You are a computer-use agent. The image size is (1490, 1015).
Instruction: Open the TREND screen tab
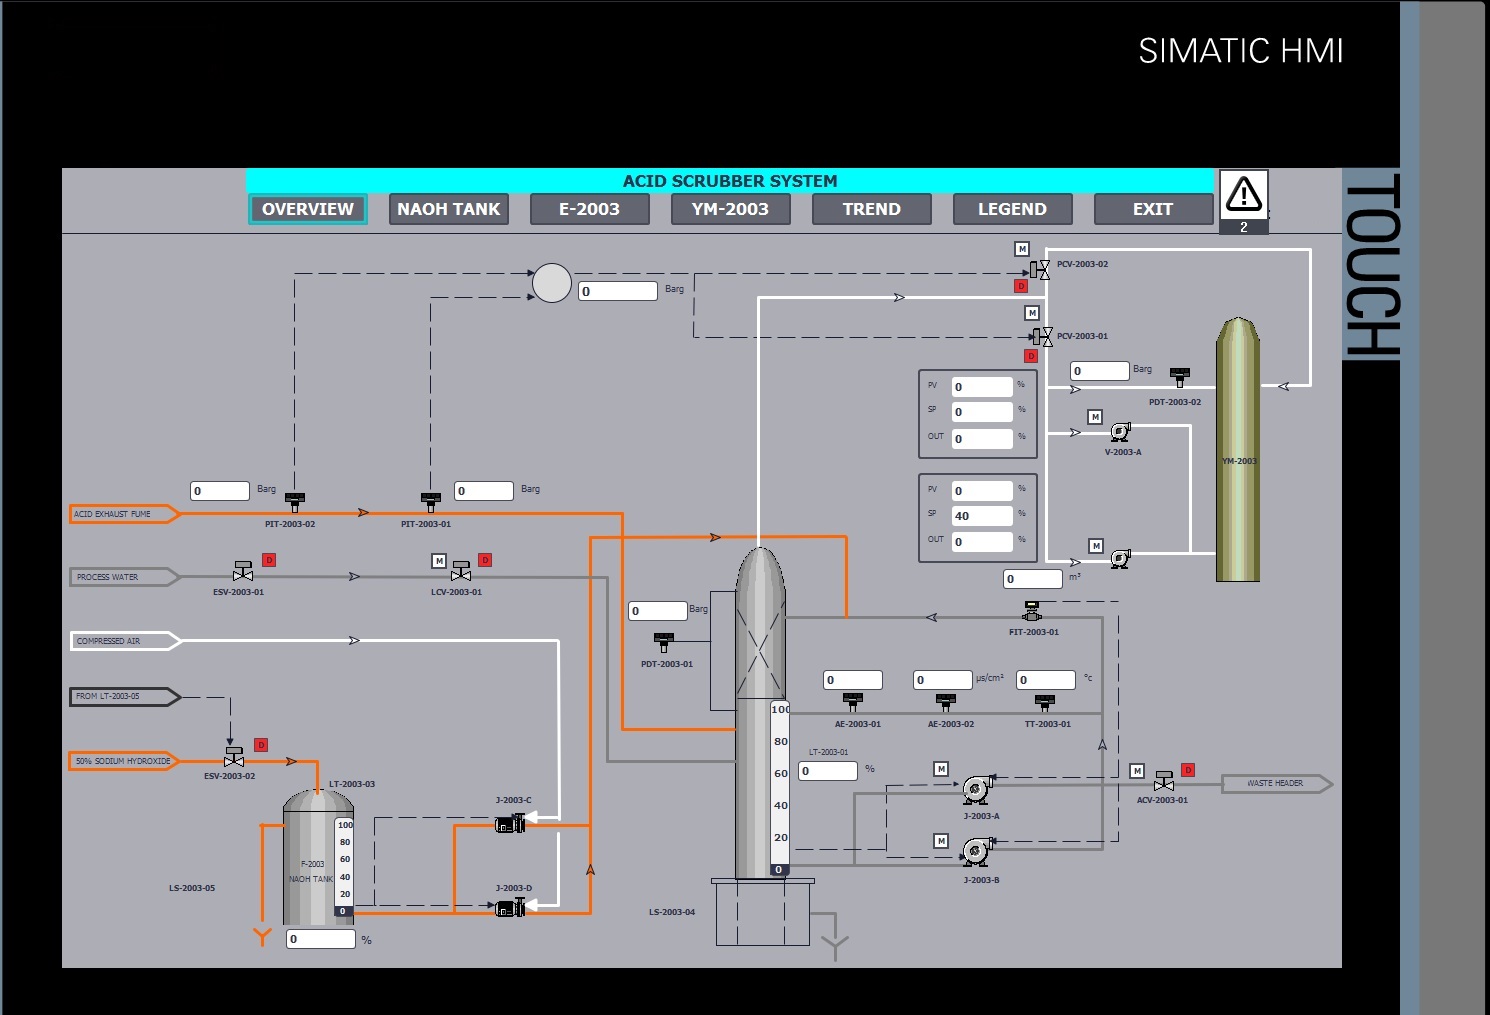pyautogui.click(x=871, y=209)
